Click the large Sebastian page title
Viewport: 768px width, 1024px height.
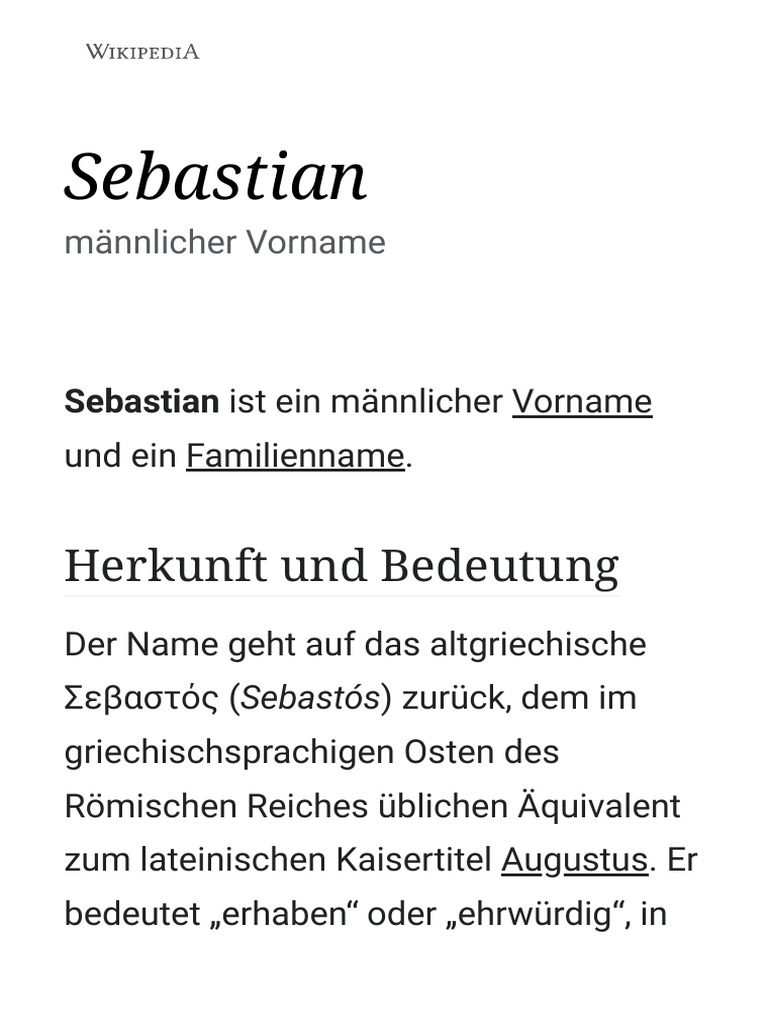(x=216, y=176)
